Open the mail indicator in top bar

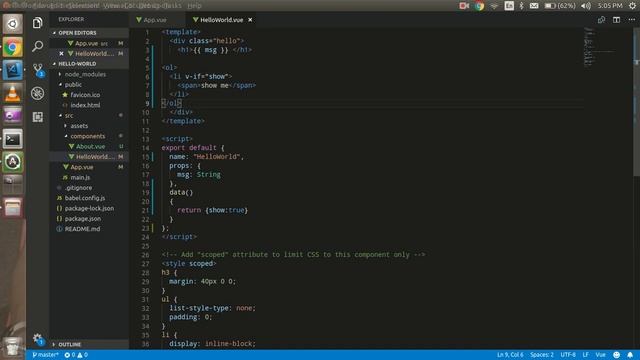[x=534, y=6]
